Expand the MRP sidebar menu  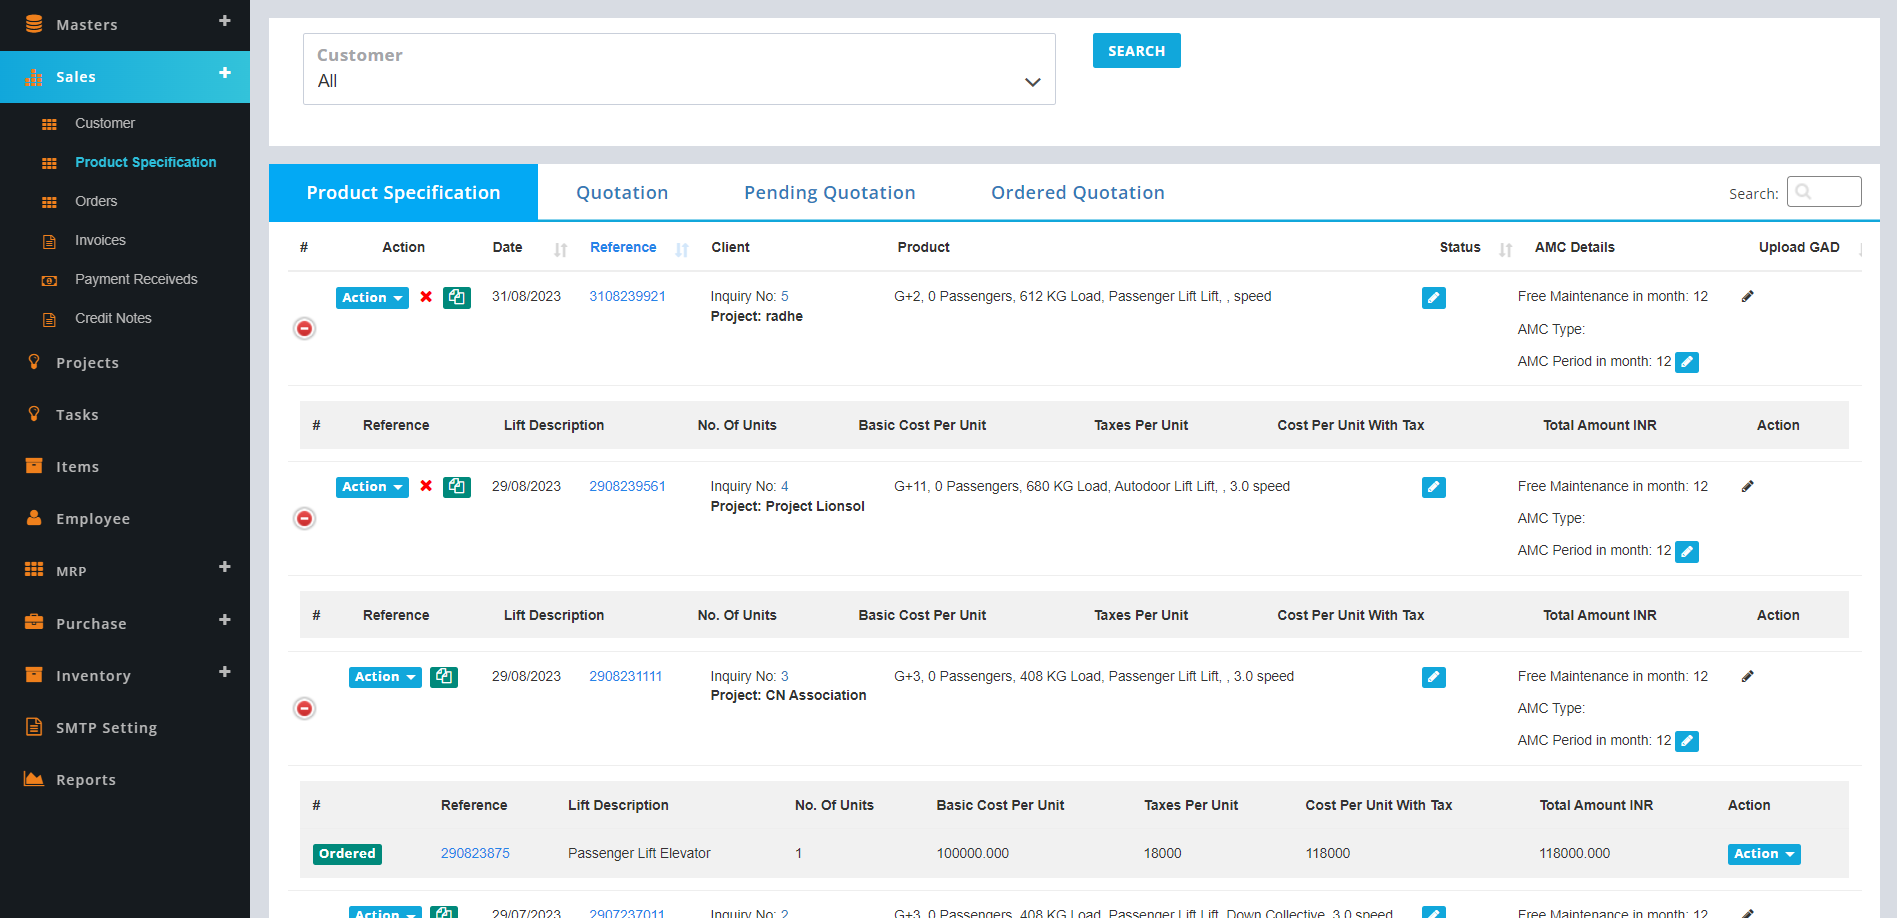[225, 567]
